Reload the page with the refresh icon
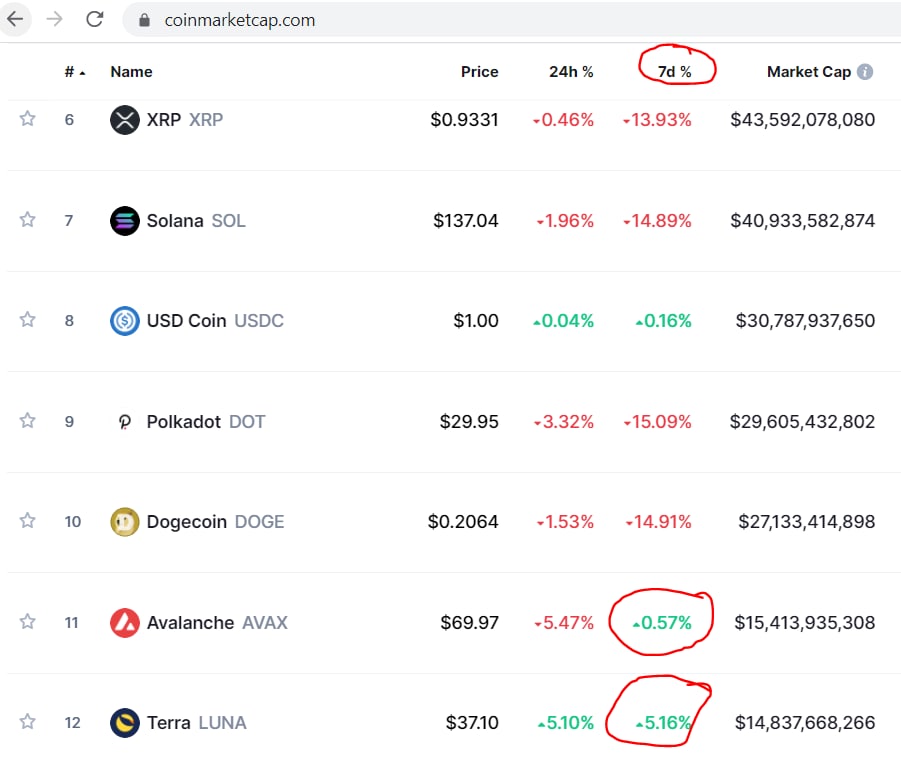901x773 pixels. tap(95, 20)
